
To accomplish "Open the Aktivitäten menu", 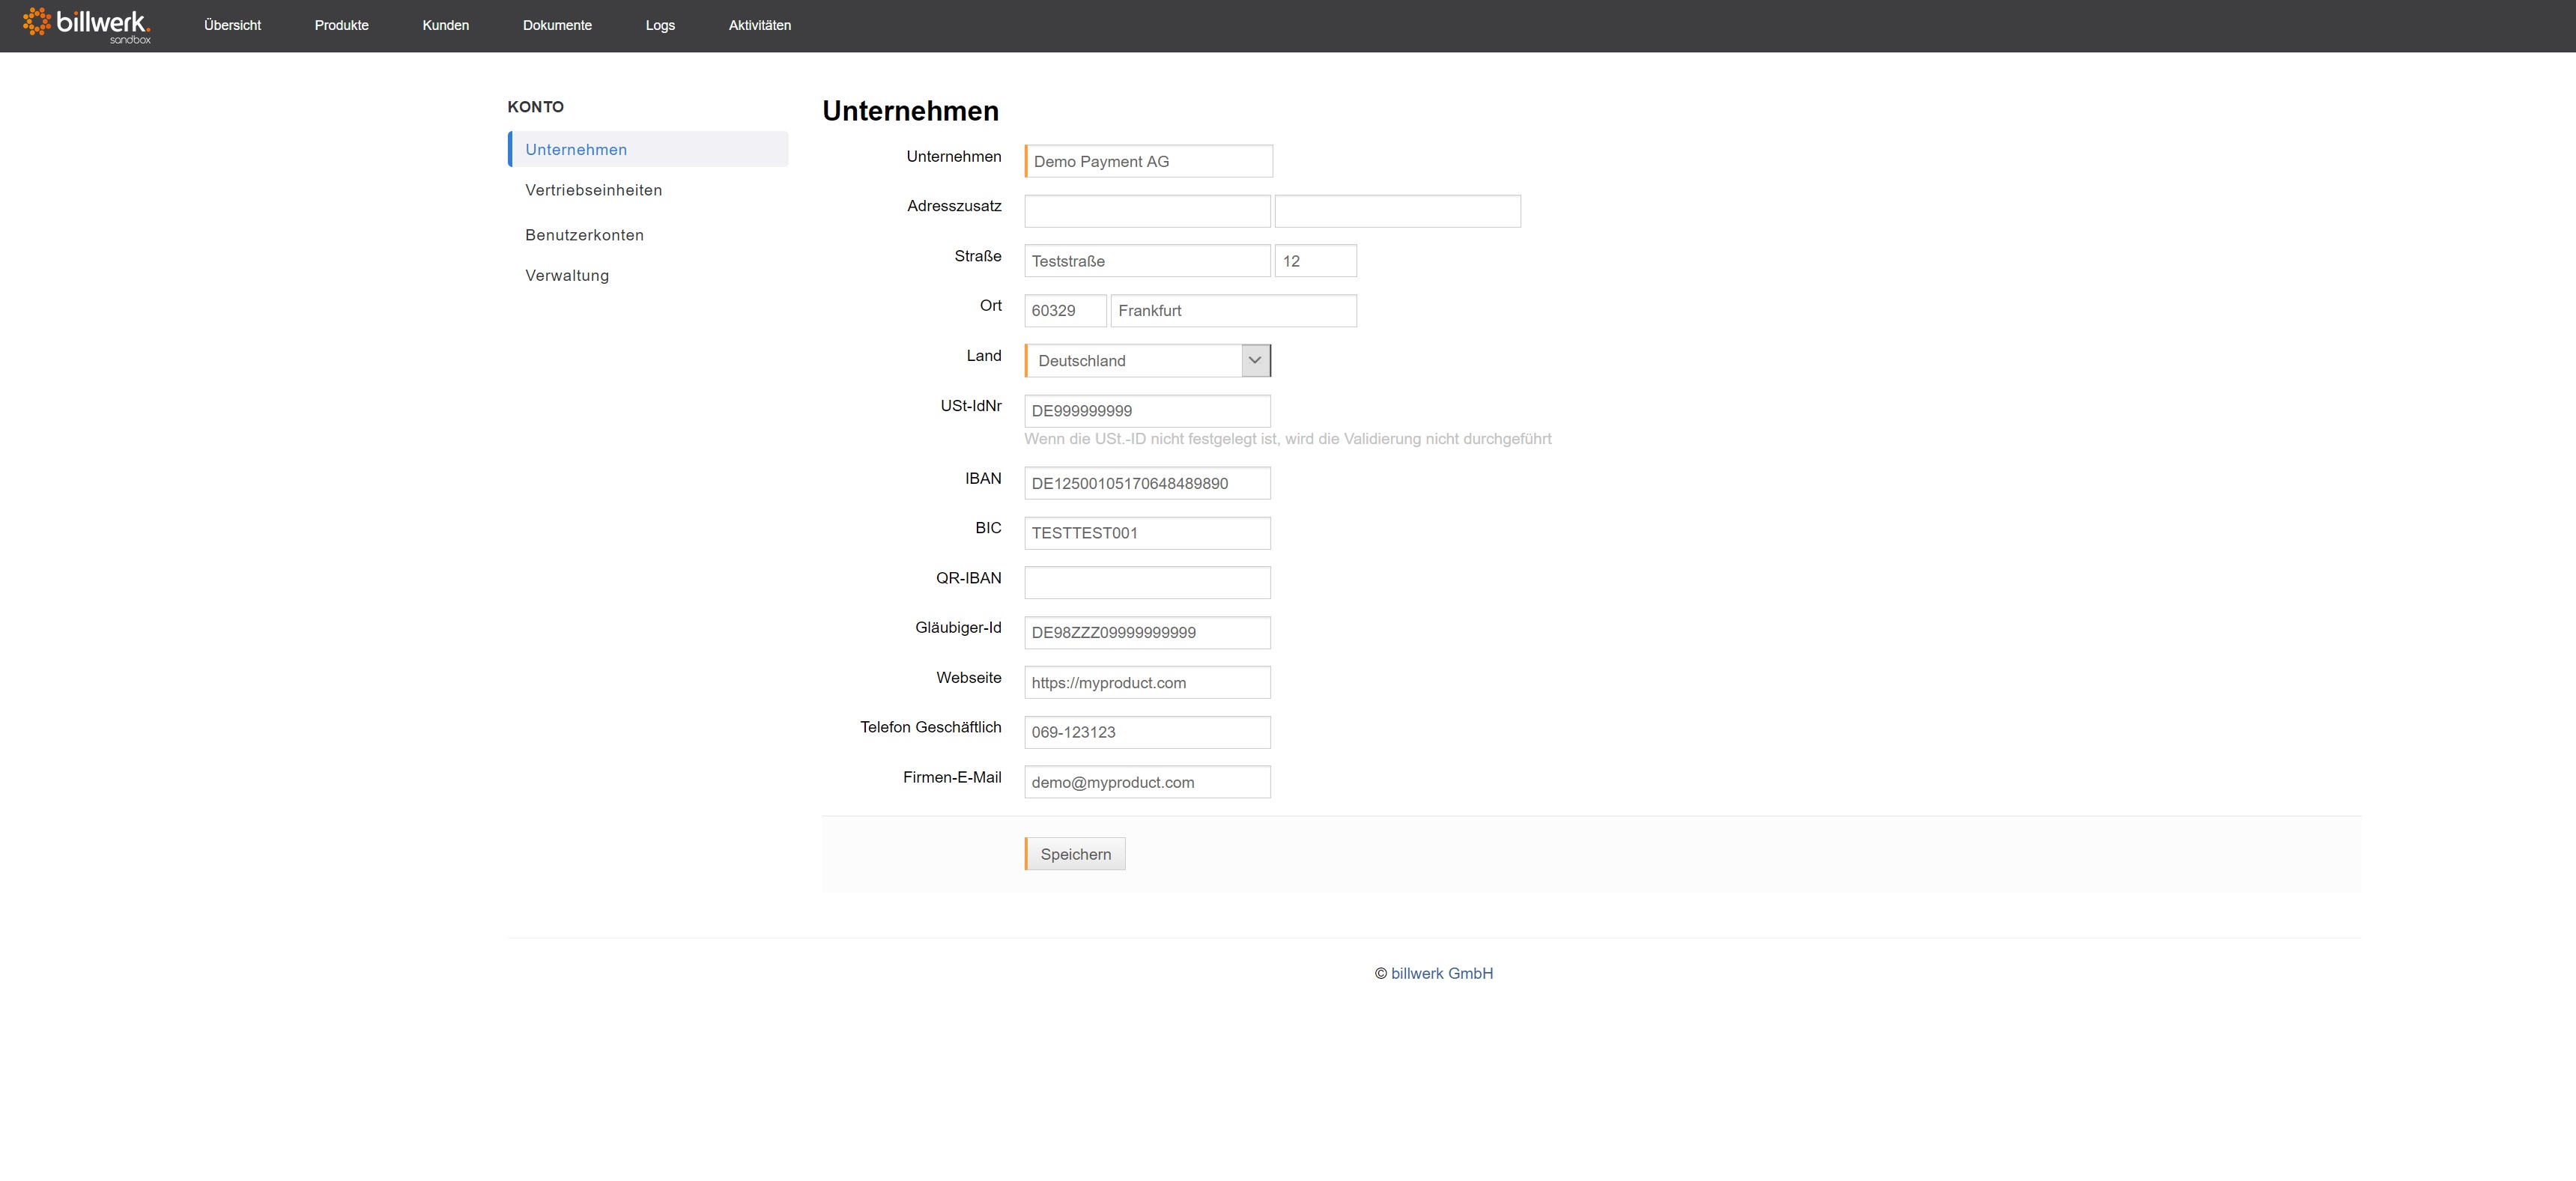I will (759, 25).
